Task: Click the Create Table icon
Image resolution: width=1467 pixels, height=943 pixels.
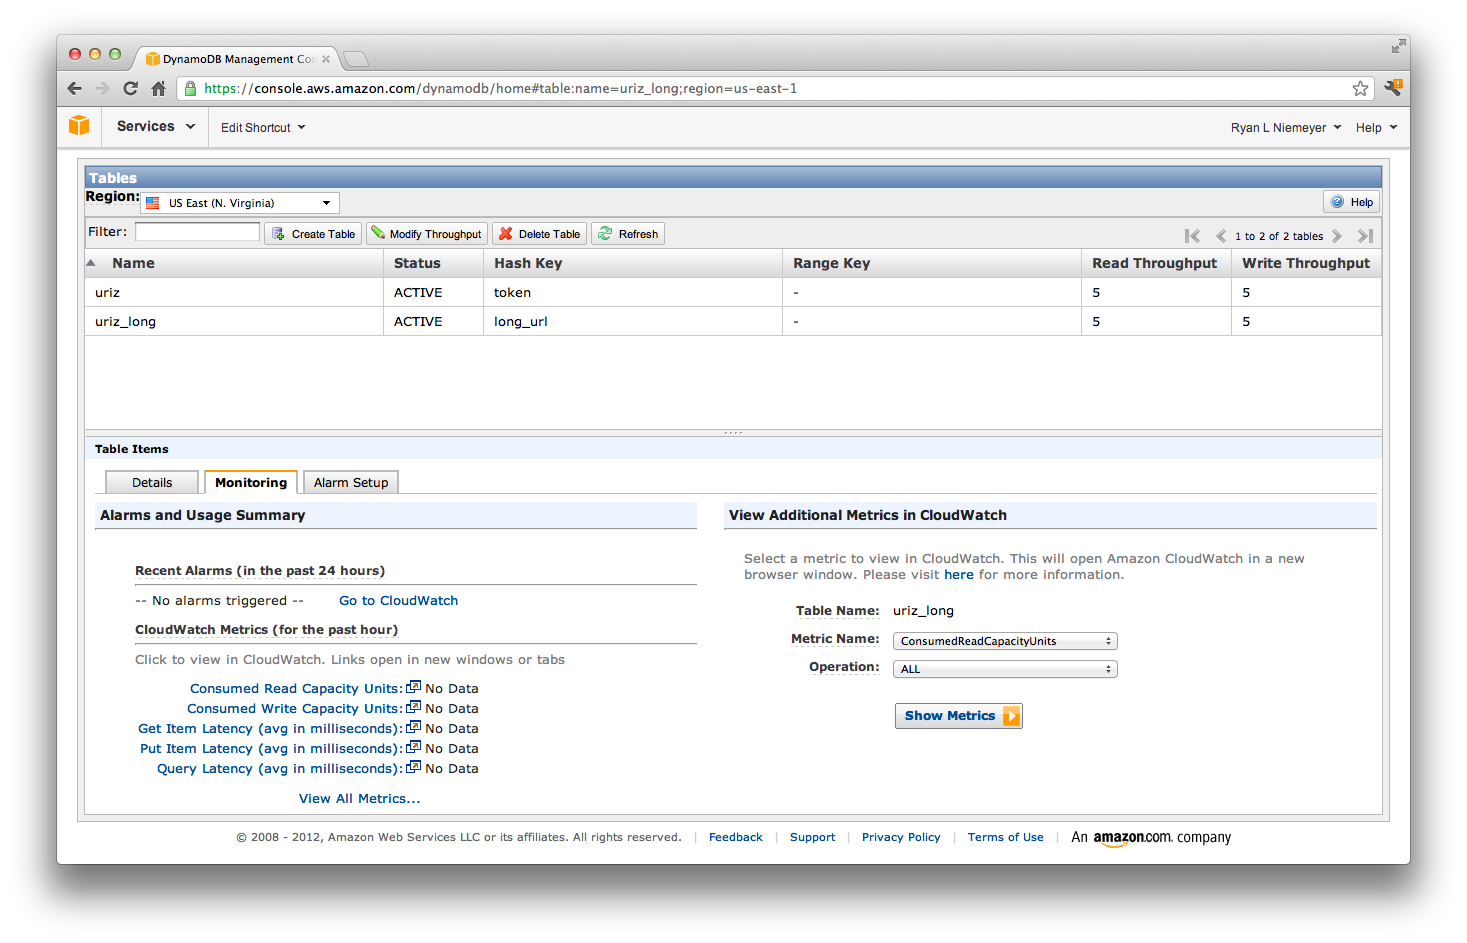Action: tap(277, 233)
